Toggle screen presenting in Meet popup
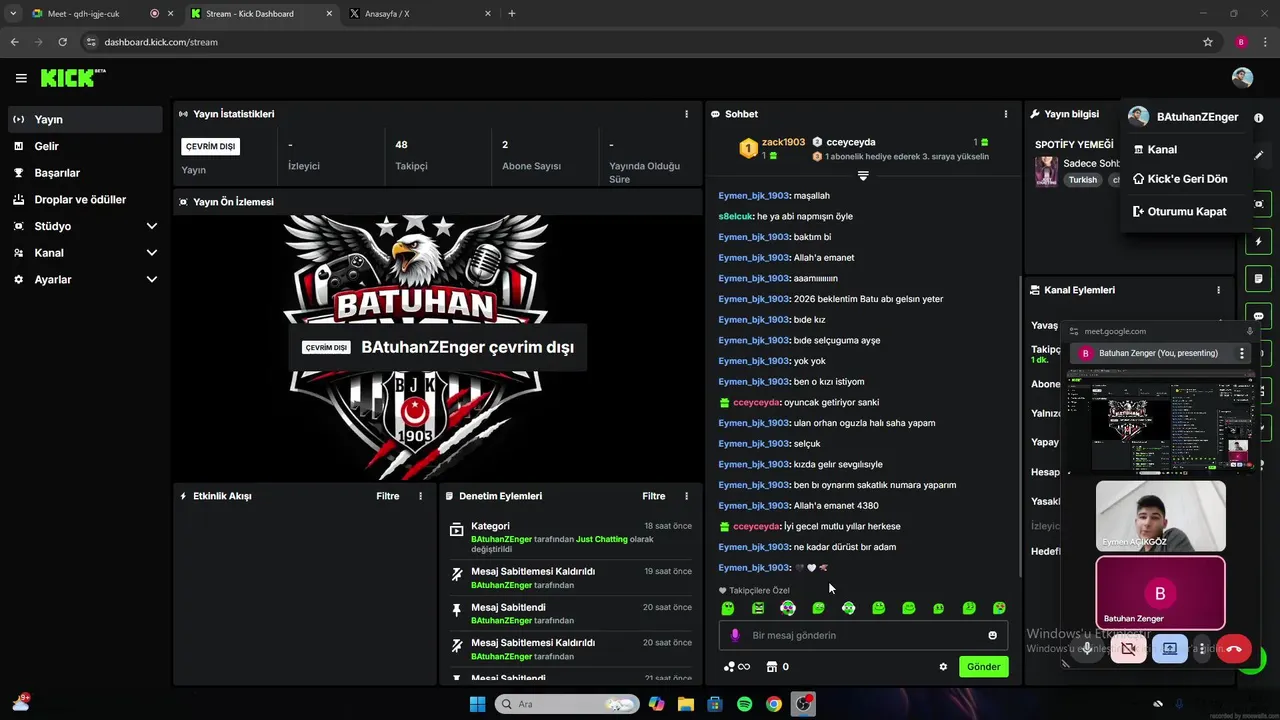This screenshot has height=720, width=1280. click(1170, 649)
